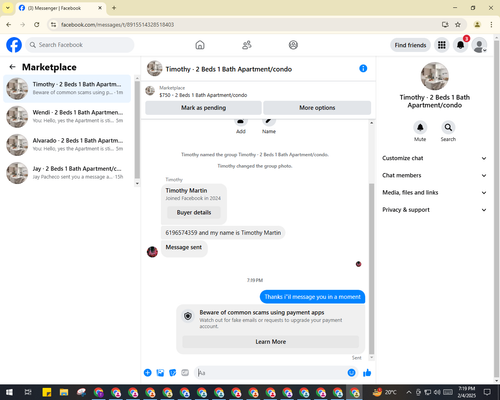
Task: Open the Facebook logo home link
Action: 14,45
